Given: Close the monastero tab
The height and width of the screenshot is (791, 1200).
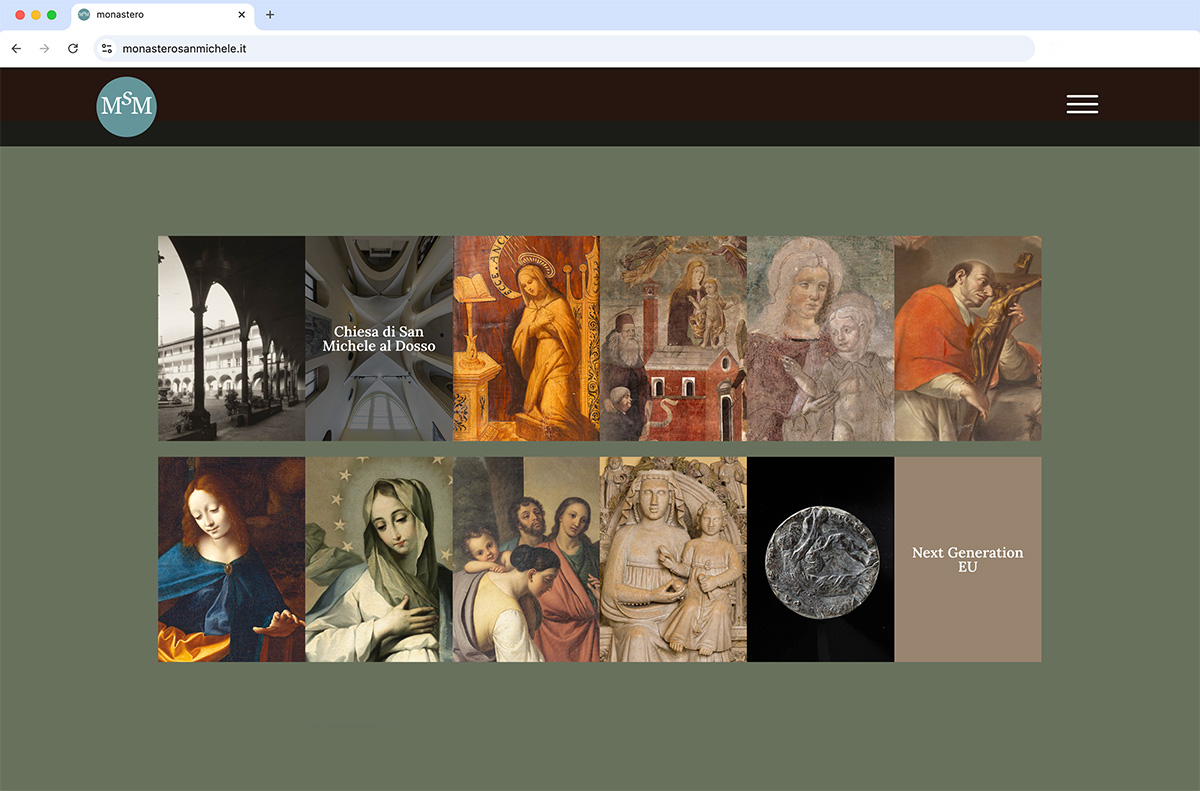Looking at the screenshot, I should [x=241, y=15].
